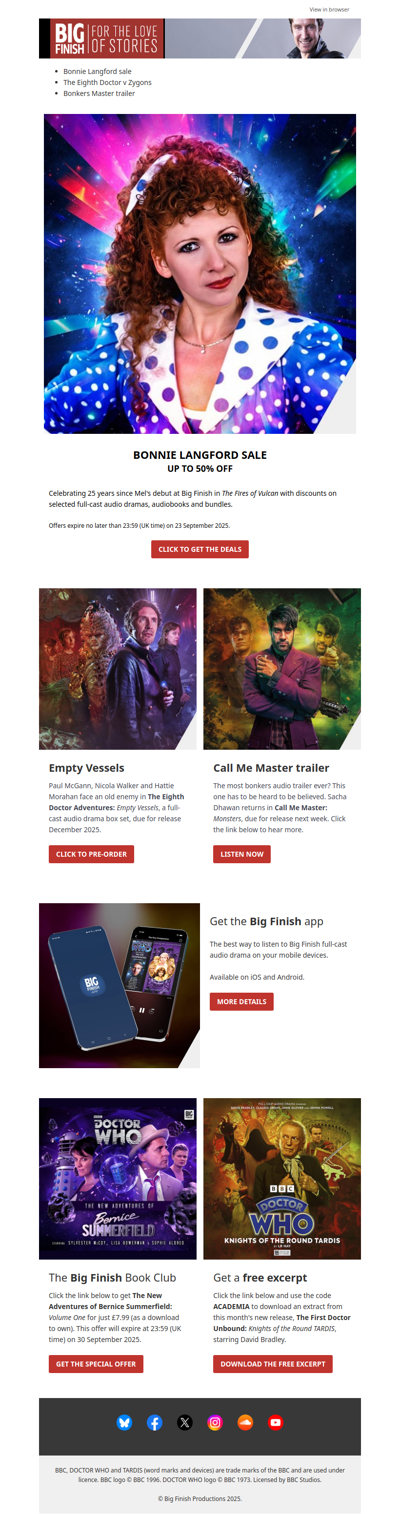Image resolution: width=400 pixels, height=1514 pixels.
Task: Click the View in browser link
Action: pos(329,9)
